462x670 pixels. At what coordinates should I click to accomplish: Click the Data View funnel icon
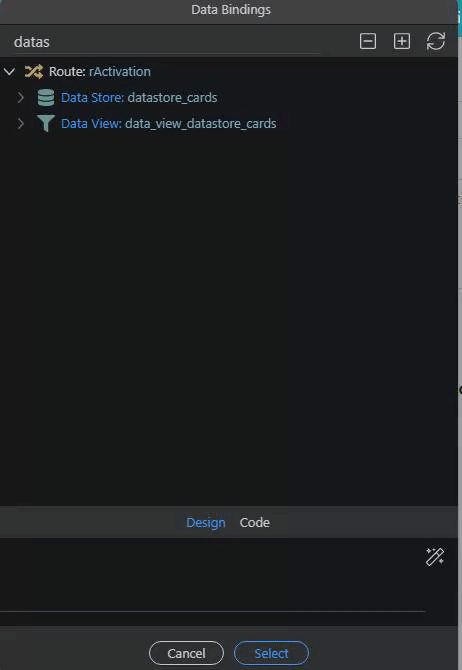[46, 123]
